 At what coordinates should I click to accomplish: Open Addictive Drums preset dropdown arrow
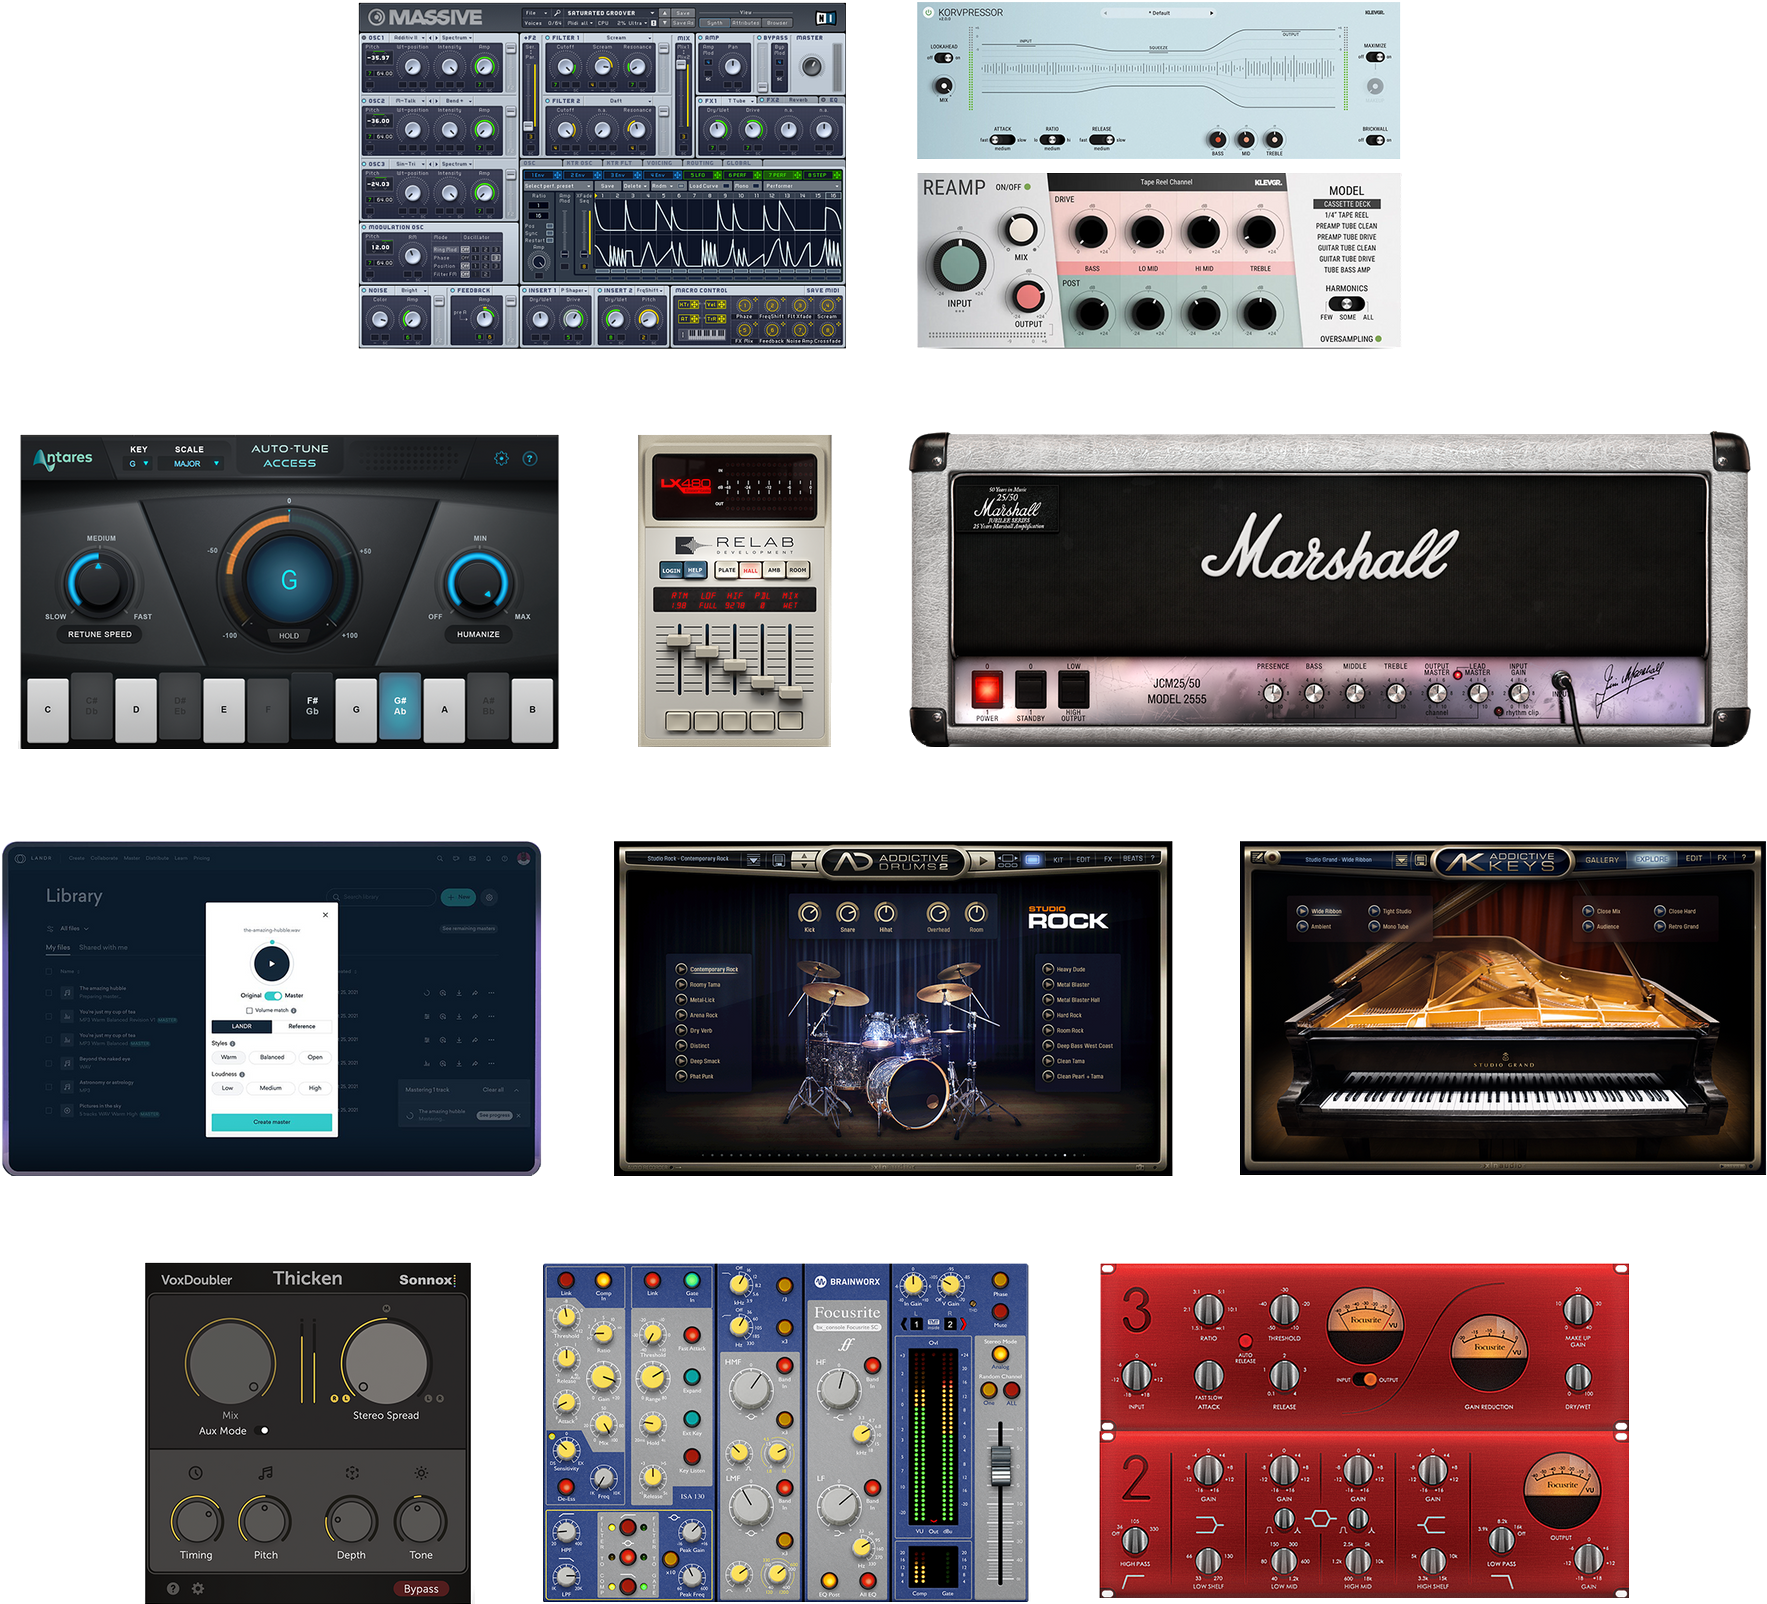coord(754,859)
